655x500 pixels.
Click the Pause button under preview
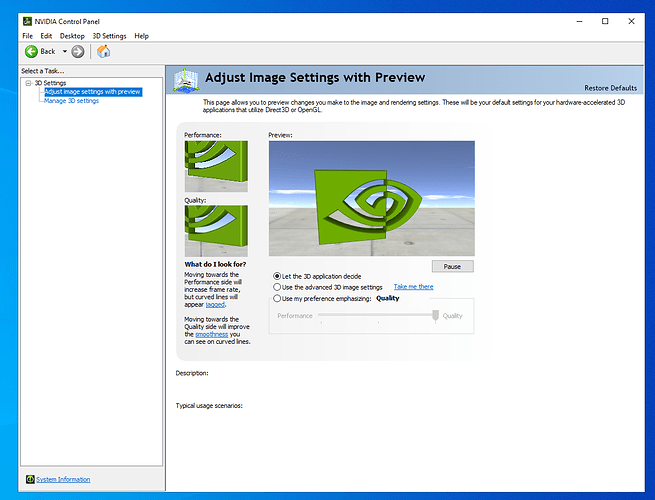(452, 266)
